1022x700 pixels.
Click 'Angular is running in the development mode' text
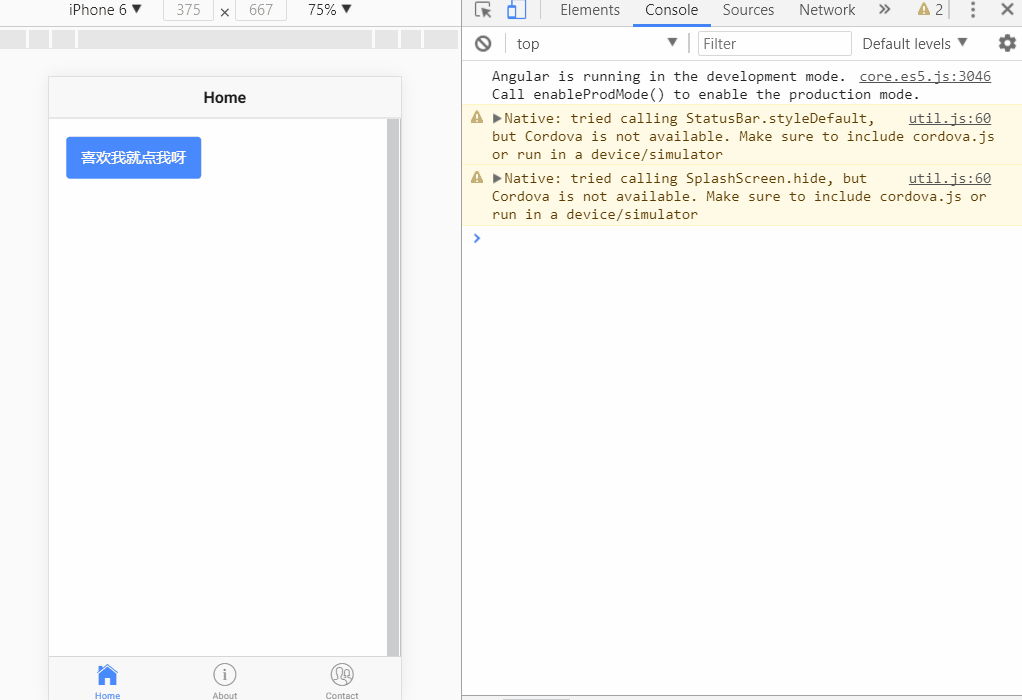(x=668, y=76)
